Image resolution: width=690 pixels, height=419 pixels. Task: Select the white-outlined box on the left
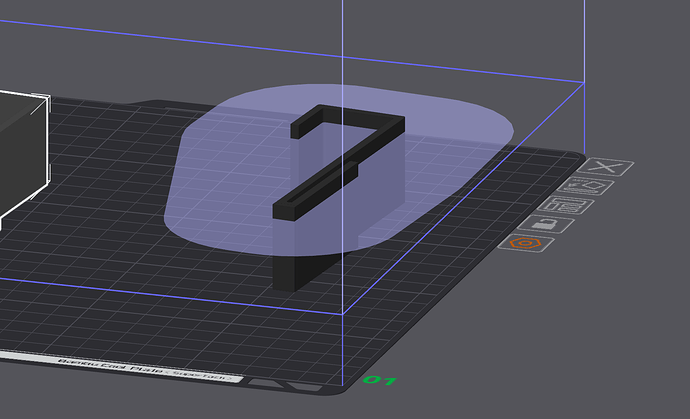click(24, 154)
